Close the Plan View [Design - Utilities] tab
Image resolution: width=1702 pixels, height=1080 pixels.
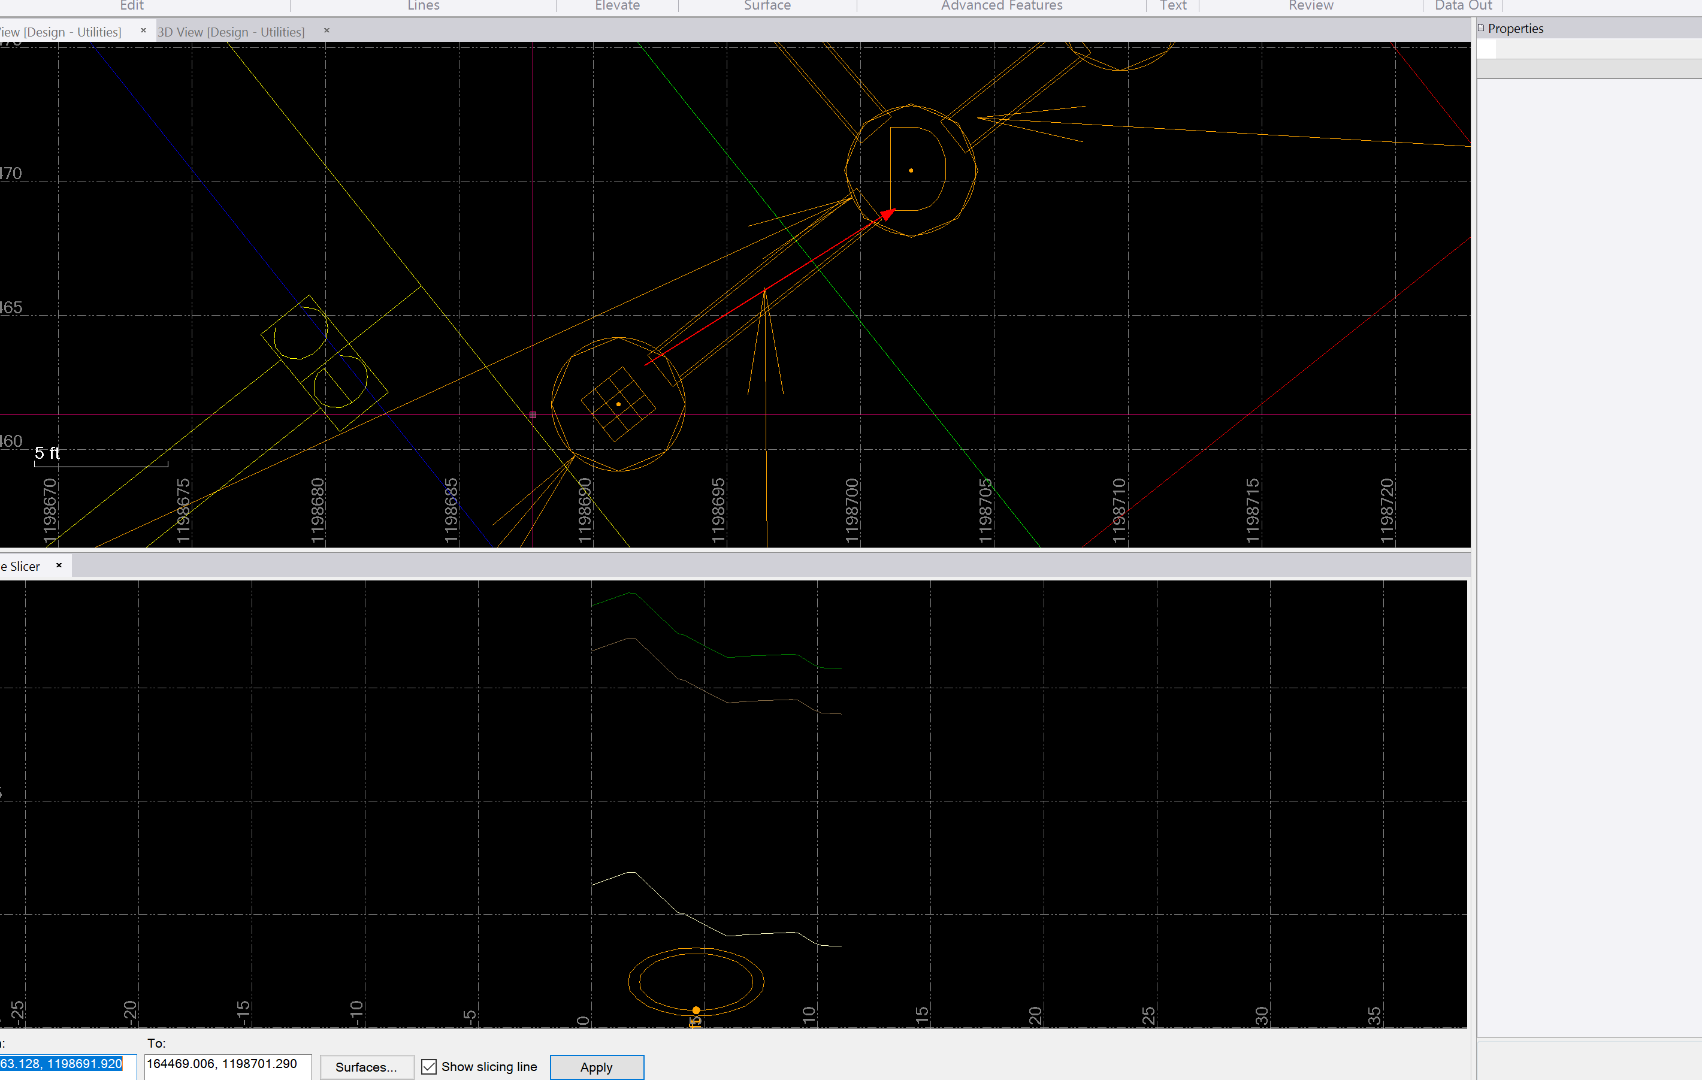[x=143, y=31]
